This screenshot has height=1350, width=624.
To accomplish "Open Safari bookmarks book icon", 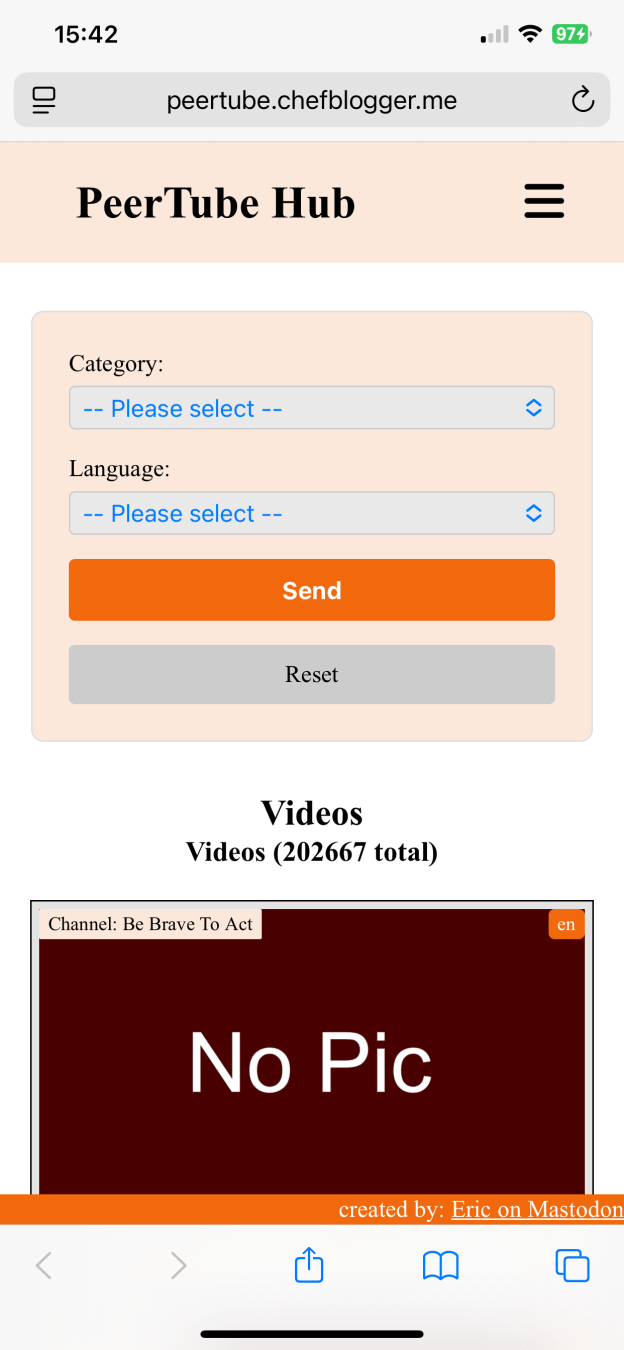I will tap(441, 1267).
